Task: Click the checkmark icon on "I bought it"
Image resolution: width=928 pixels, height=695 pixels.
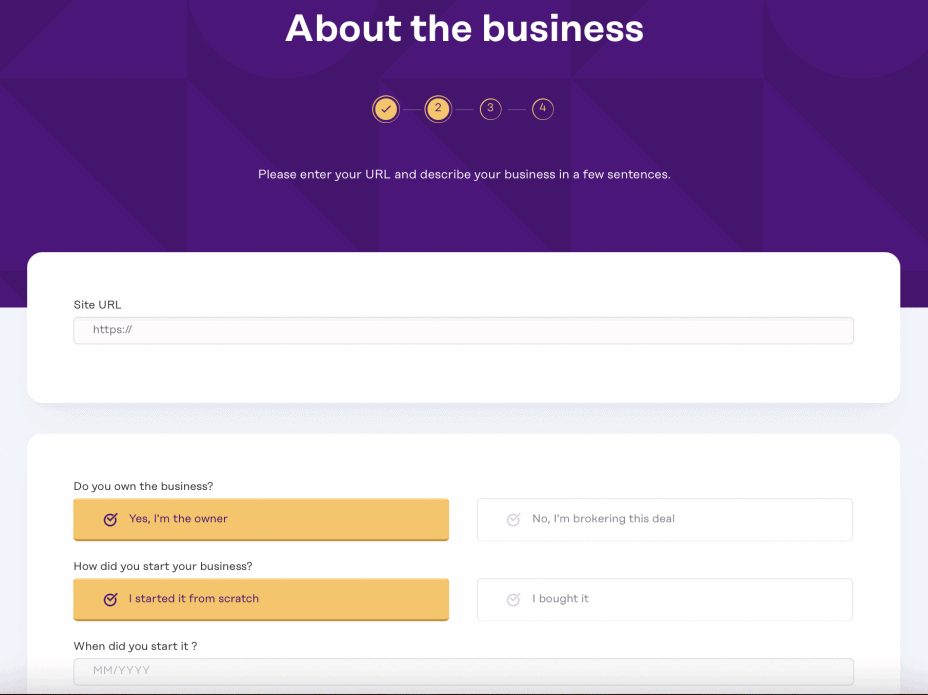Action: click(513, 599)
